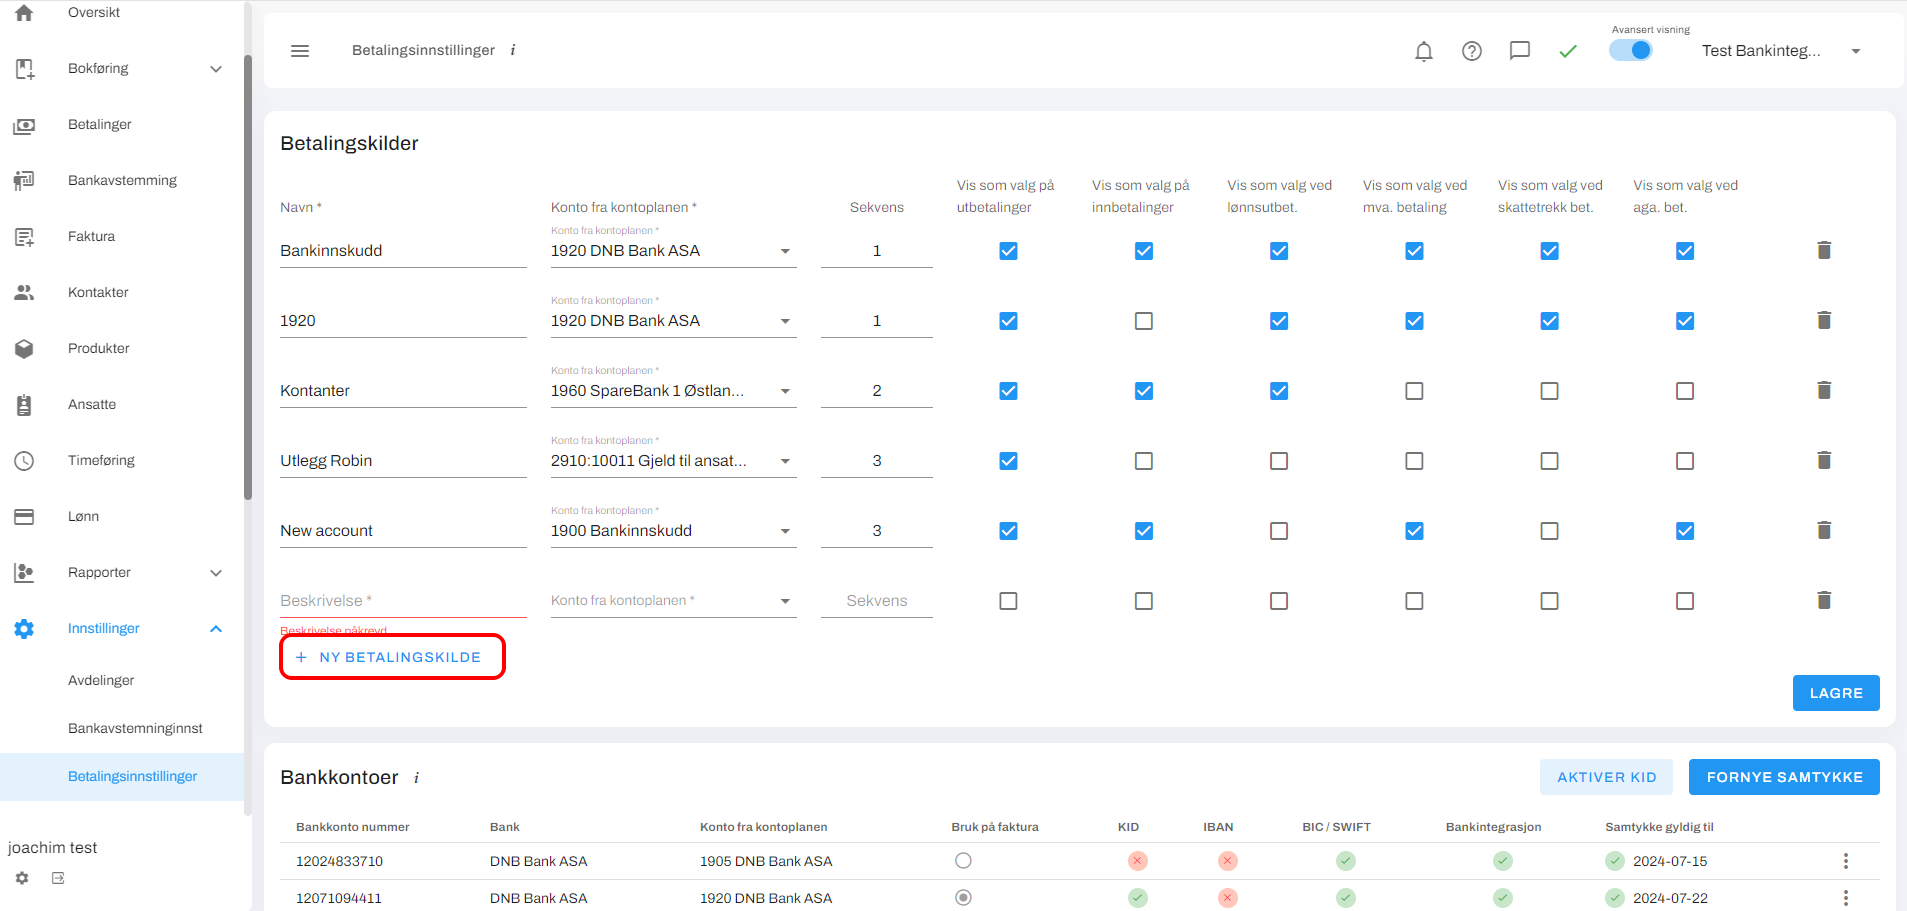Click the green checkmark status icon
The image size is (1907, 911).
point(1568,51)
